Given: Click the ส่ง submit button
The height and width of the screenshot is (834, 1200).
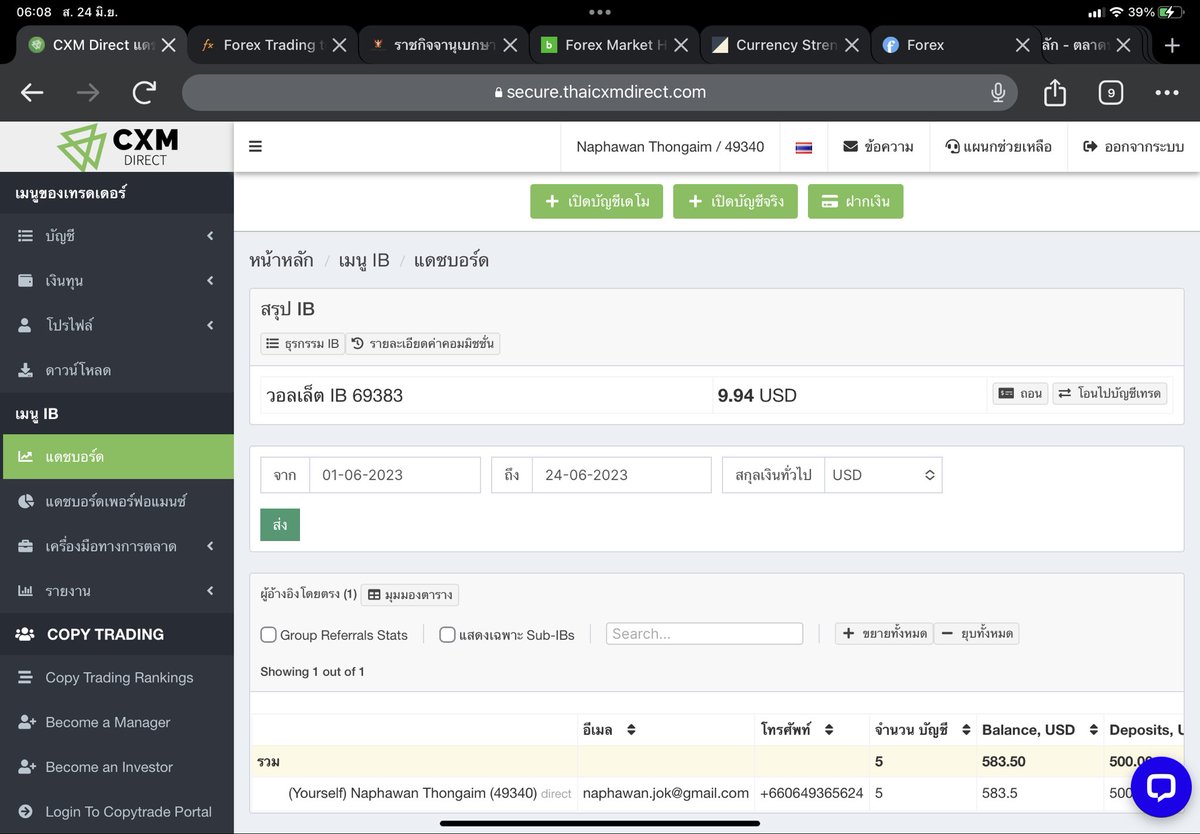Looking at the screenshot, I should [x=280, y=525].
